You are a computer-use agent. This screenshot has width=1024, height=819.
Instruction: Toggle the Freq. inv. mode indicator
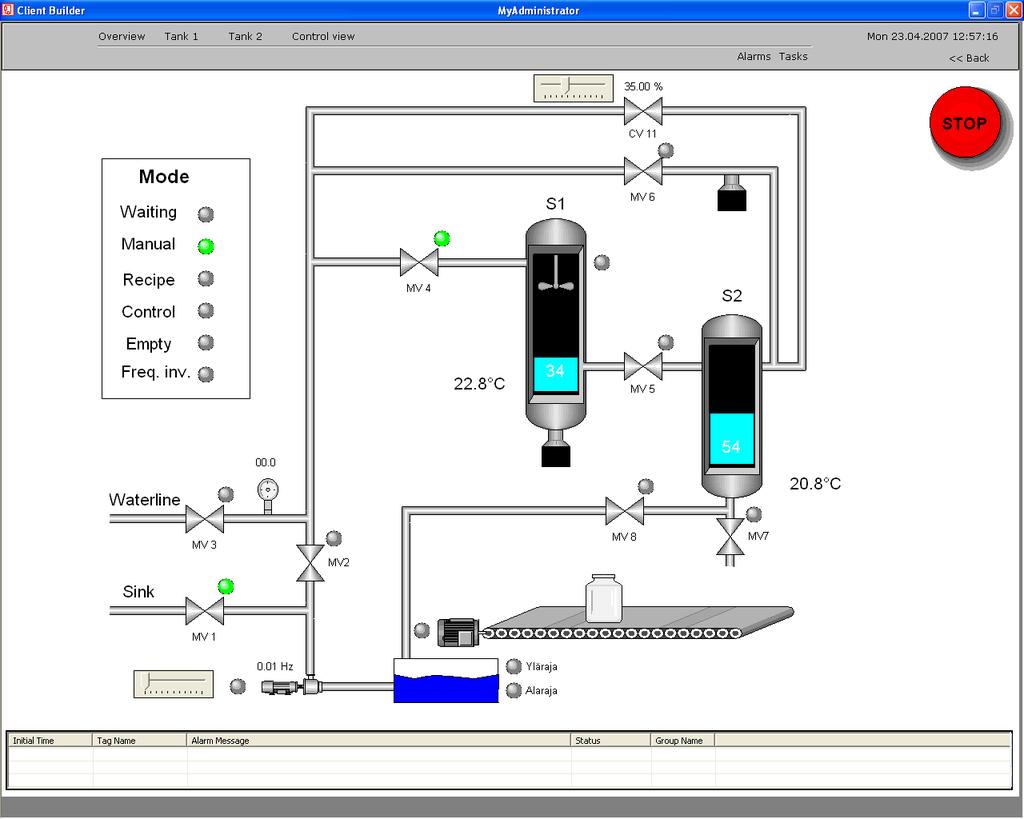tap(206, 374)
